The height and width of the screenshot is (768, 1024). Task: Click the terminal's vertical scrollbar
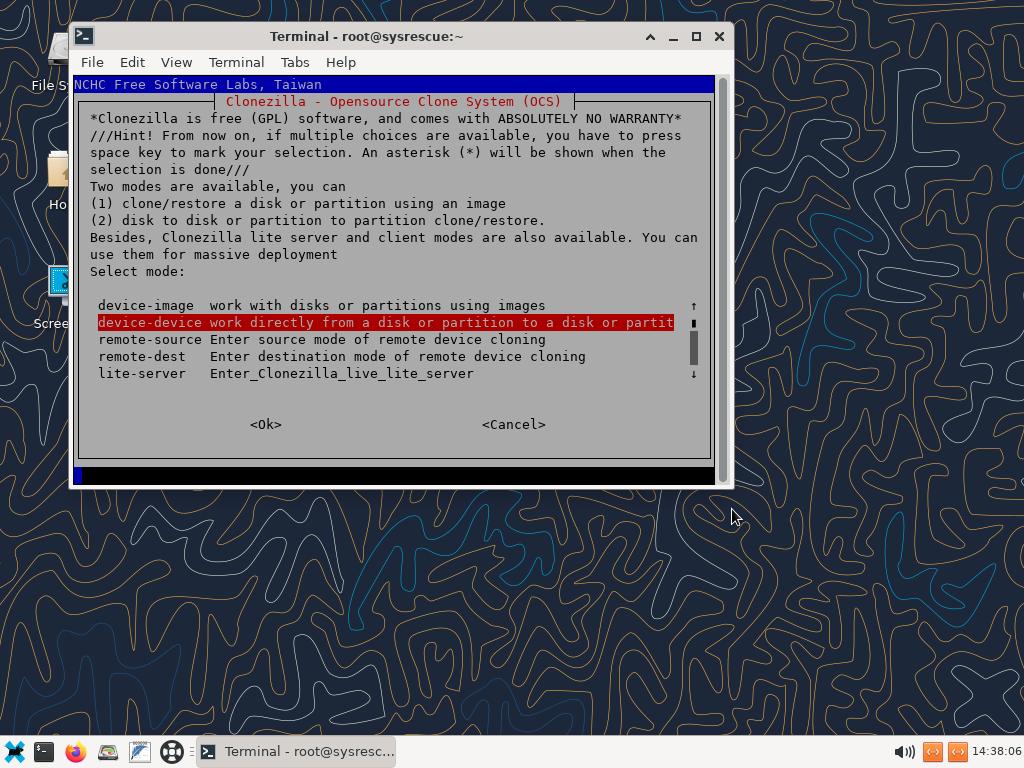coord(723,280)
